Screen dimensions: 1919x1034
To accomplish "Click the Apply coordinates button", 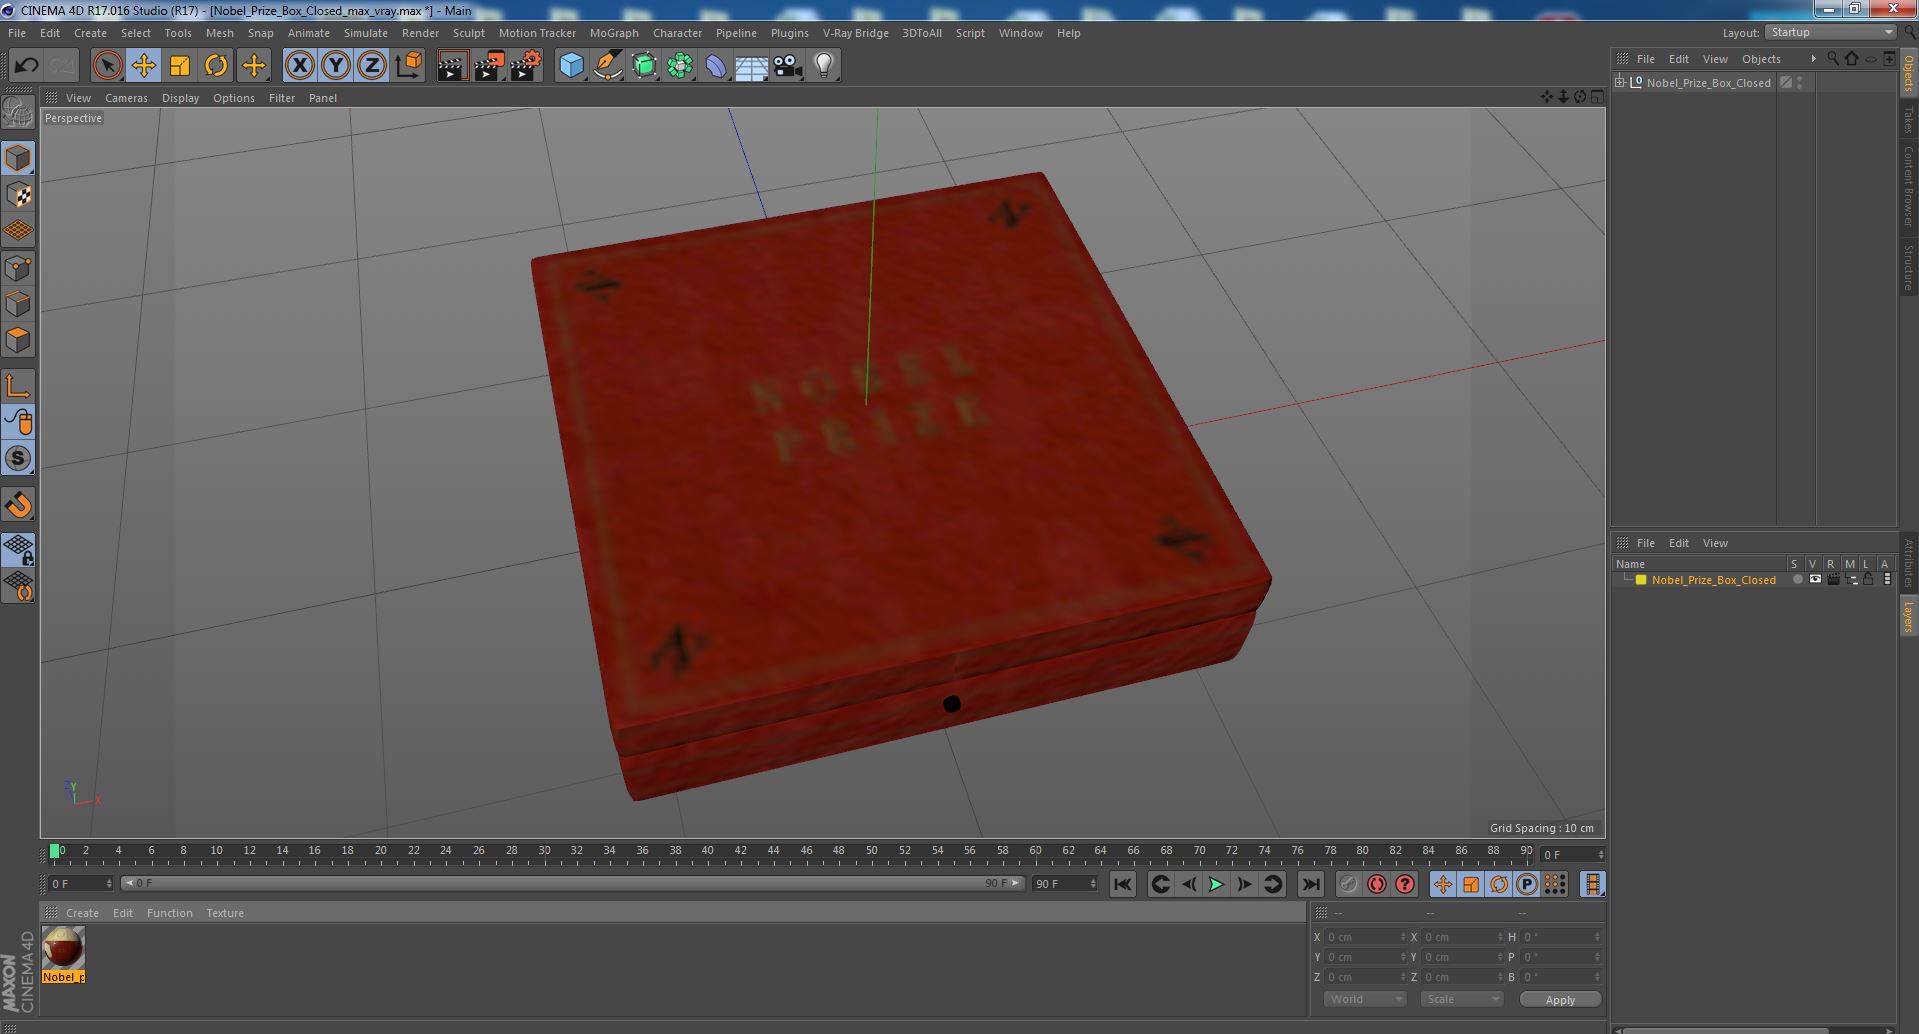I will 1560,999.
